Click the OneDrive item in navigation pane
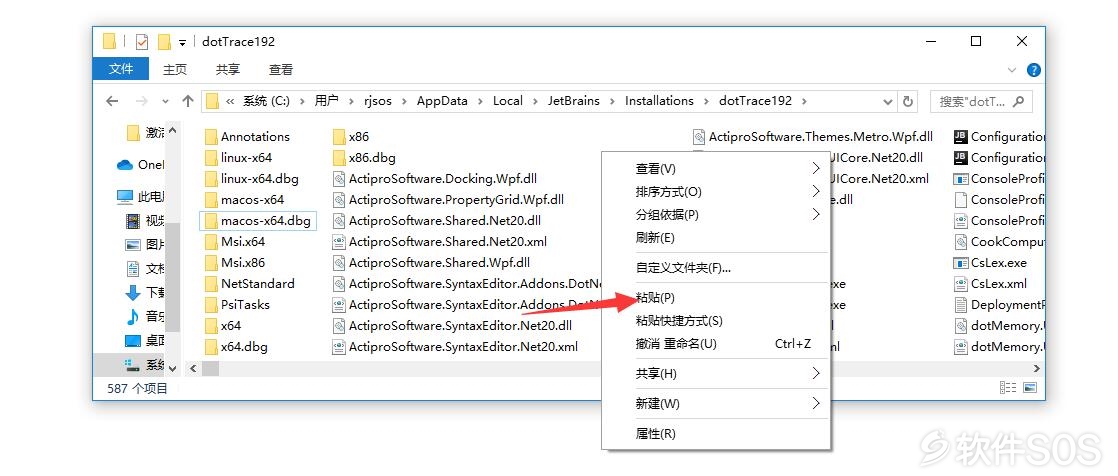 [140, 165]
